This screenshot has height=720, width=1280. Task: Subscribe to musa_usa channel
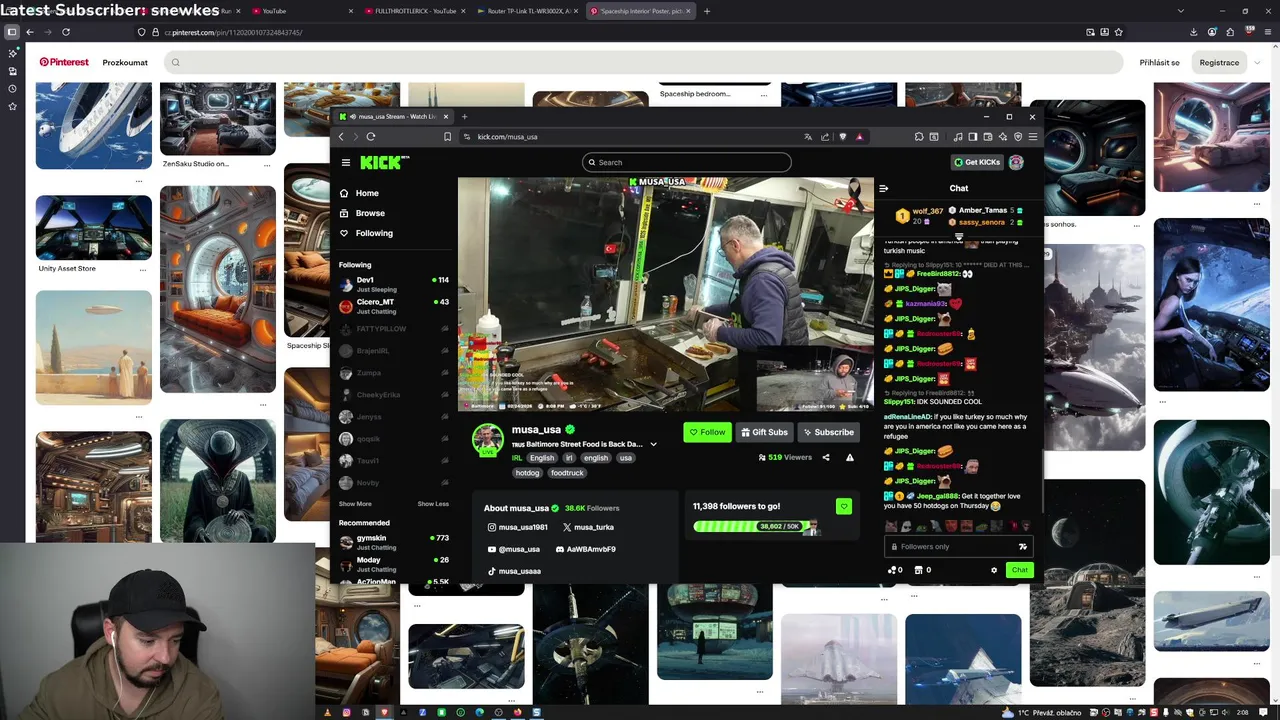828,432
